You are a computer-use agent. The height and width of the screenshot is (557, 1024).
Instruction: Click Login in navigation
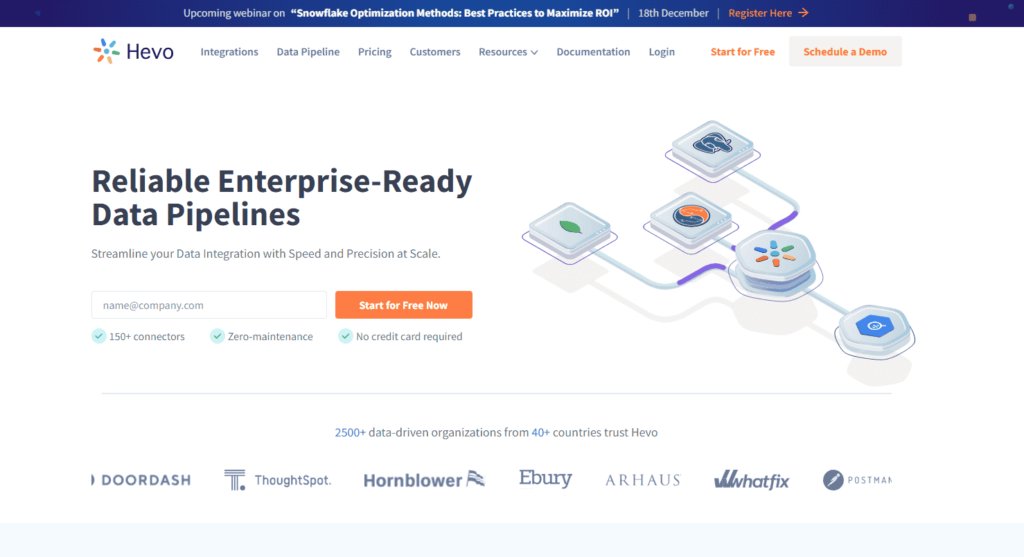coord(662,52)
